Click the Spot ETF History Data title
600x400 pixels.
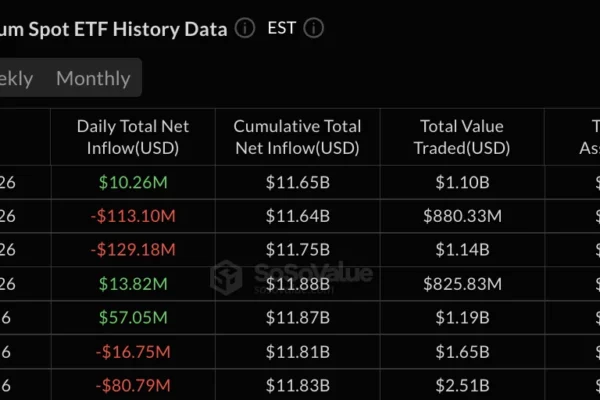coord(112,28)
